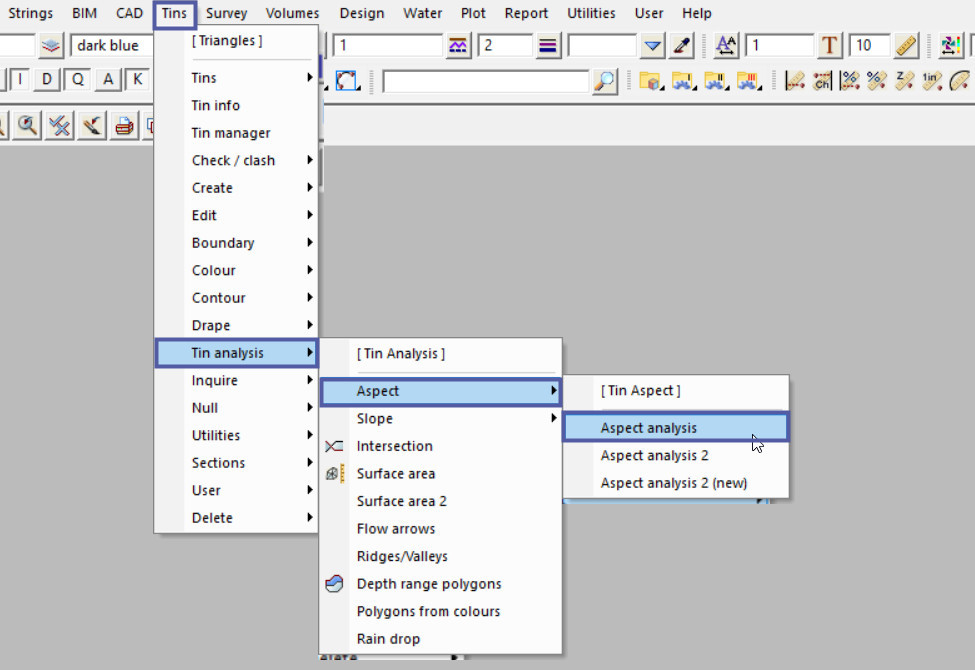
Task: Open the Water menu
Action: pyautogui.click(x=422, y=13)
